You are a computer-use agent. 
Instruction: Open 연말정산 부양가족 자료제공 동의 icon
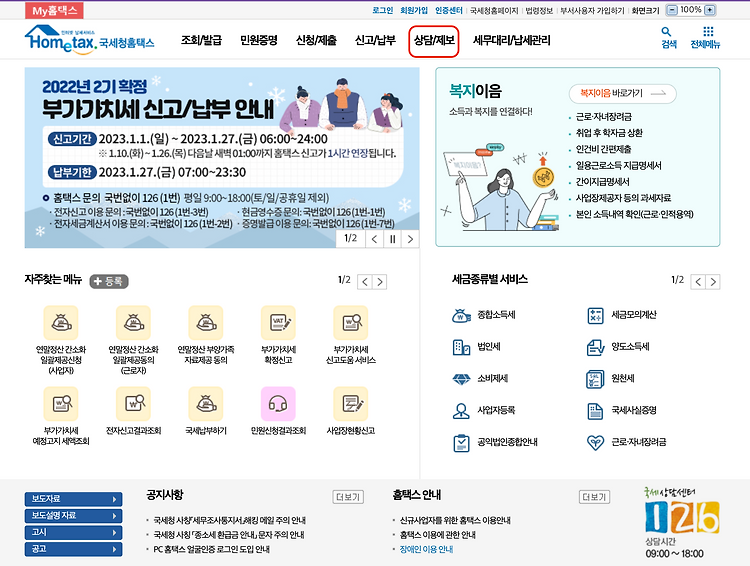click(206, 322)
